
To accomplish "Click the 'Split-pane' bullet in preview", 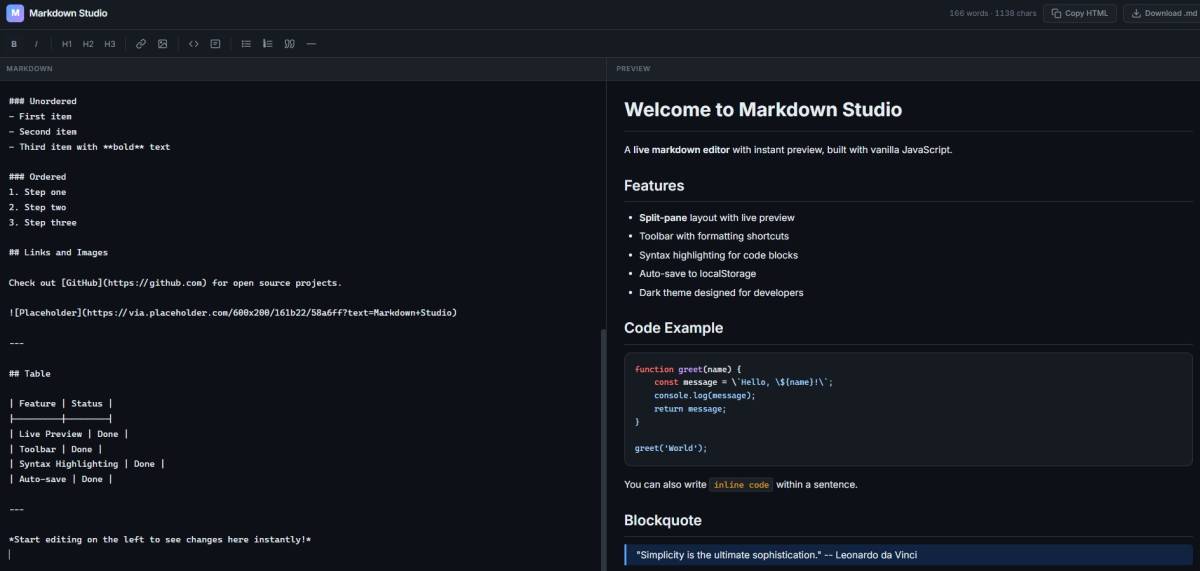I will pyautogui.click(x=717, y=218).
